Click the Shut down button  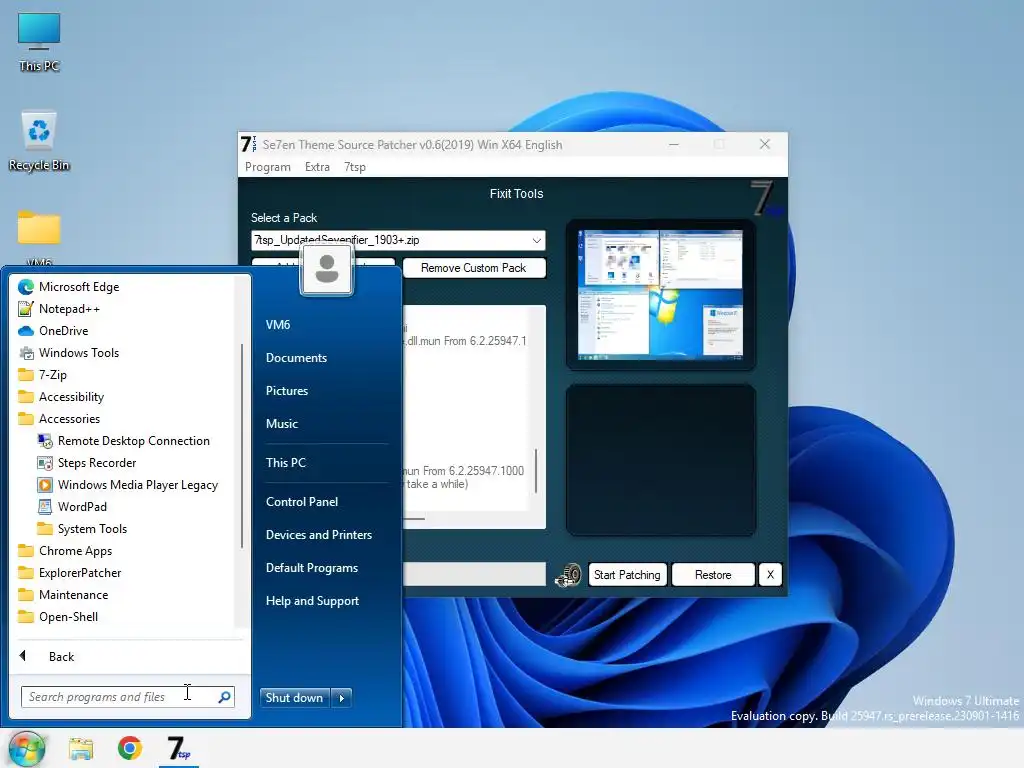[295, 698]
